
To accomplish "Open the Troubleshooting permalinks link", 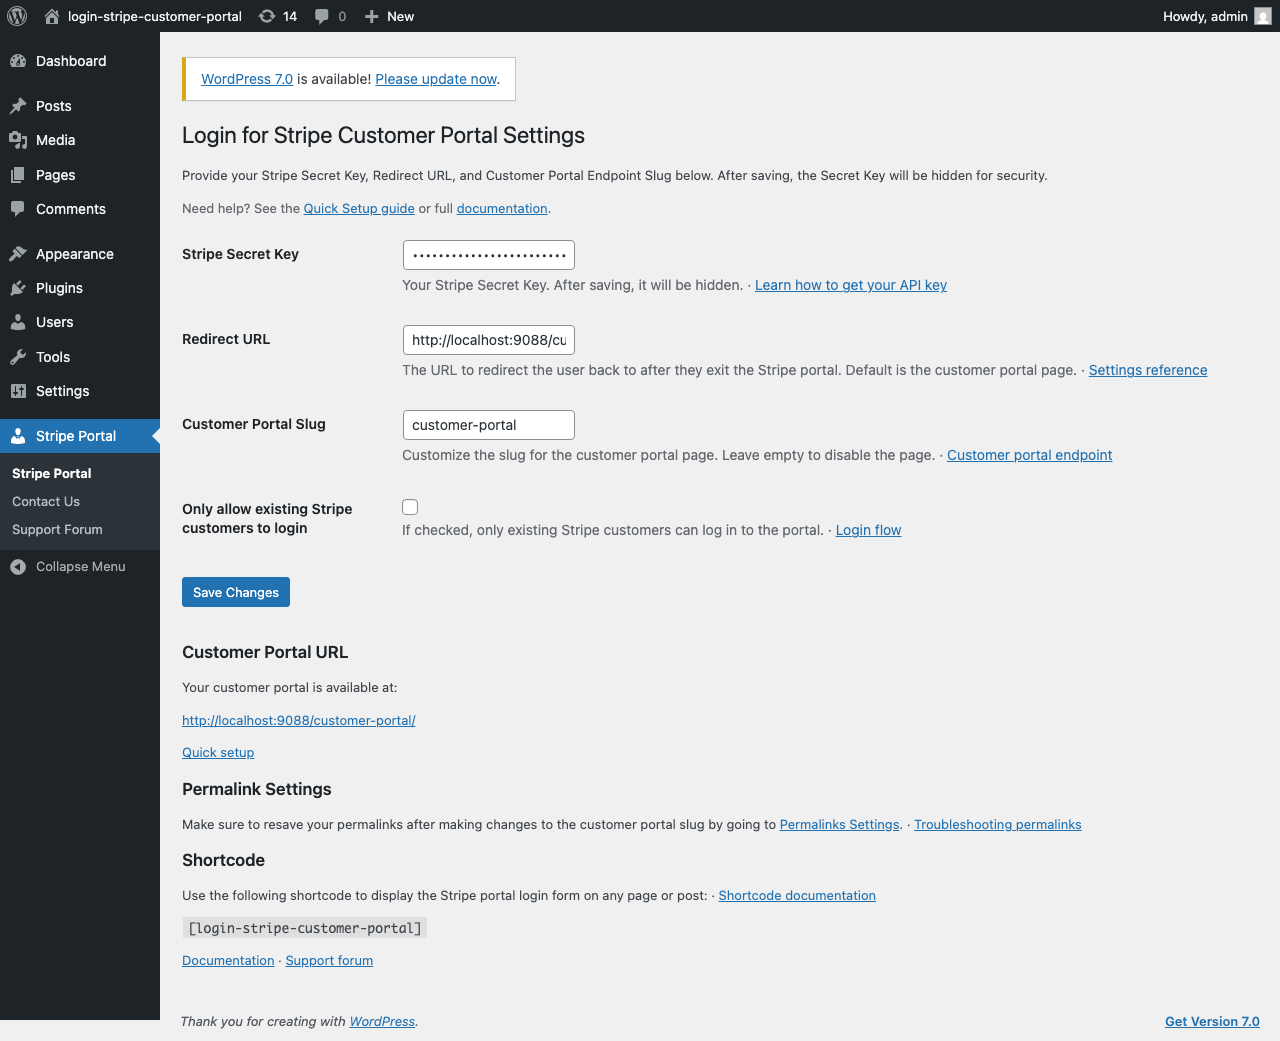I will (997, 824).
